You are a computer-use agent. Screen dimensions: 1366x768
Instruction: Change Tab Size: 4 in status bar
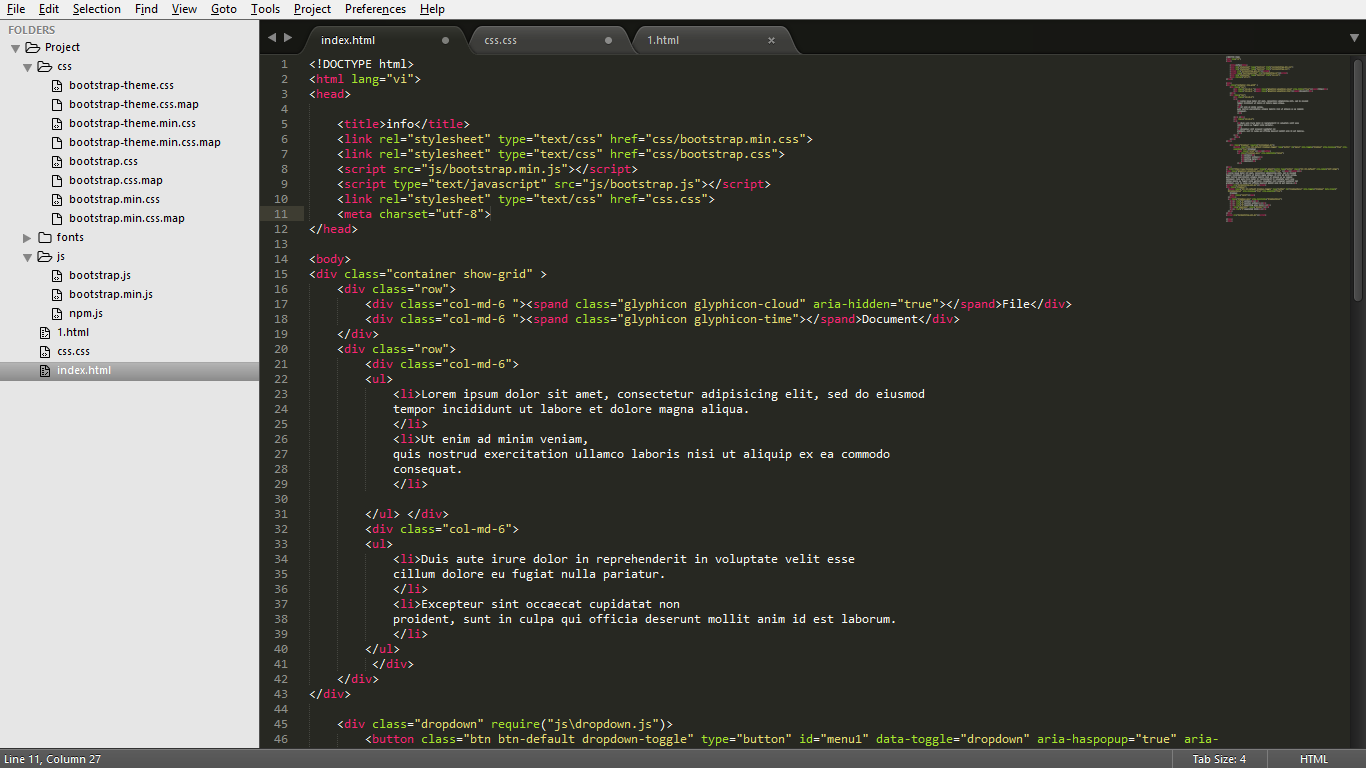coord(1219,759)
